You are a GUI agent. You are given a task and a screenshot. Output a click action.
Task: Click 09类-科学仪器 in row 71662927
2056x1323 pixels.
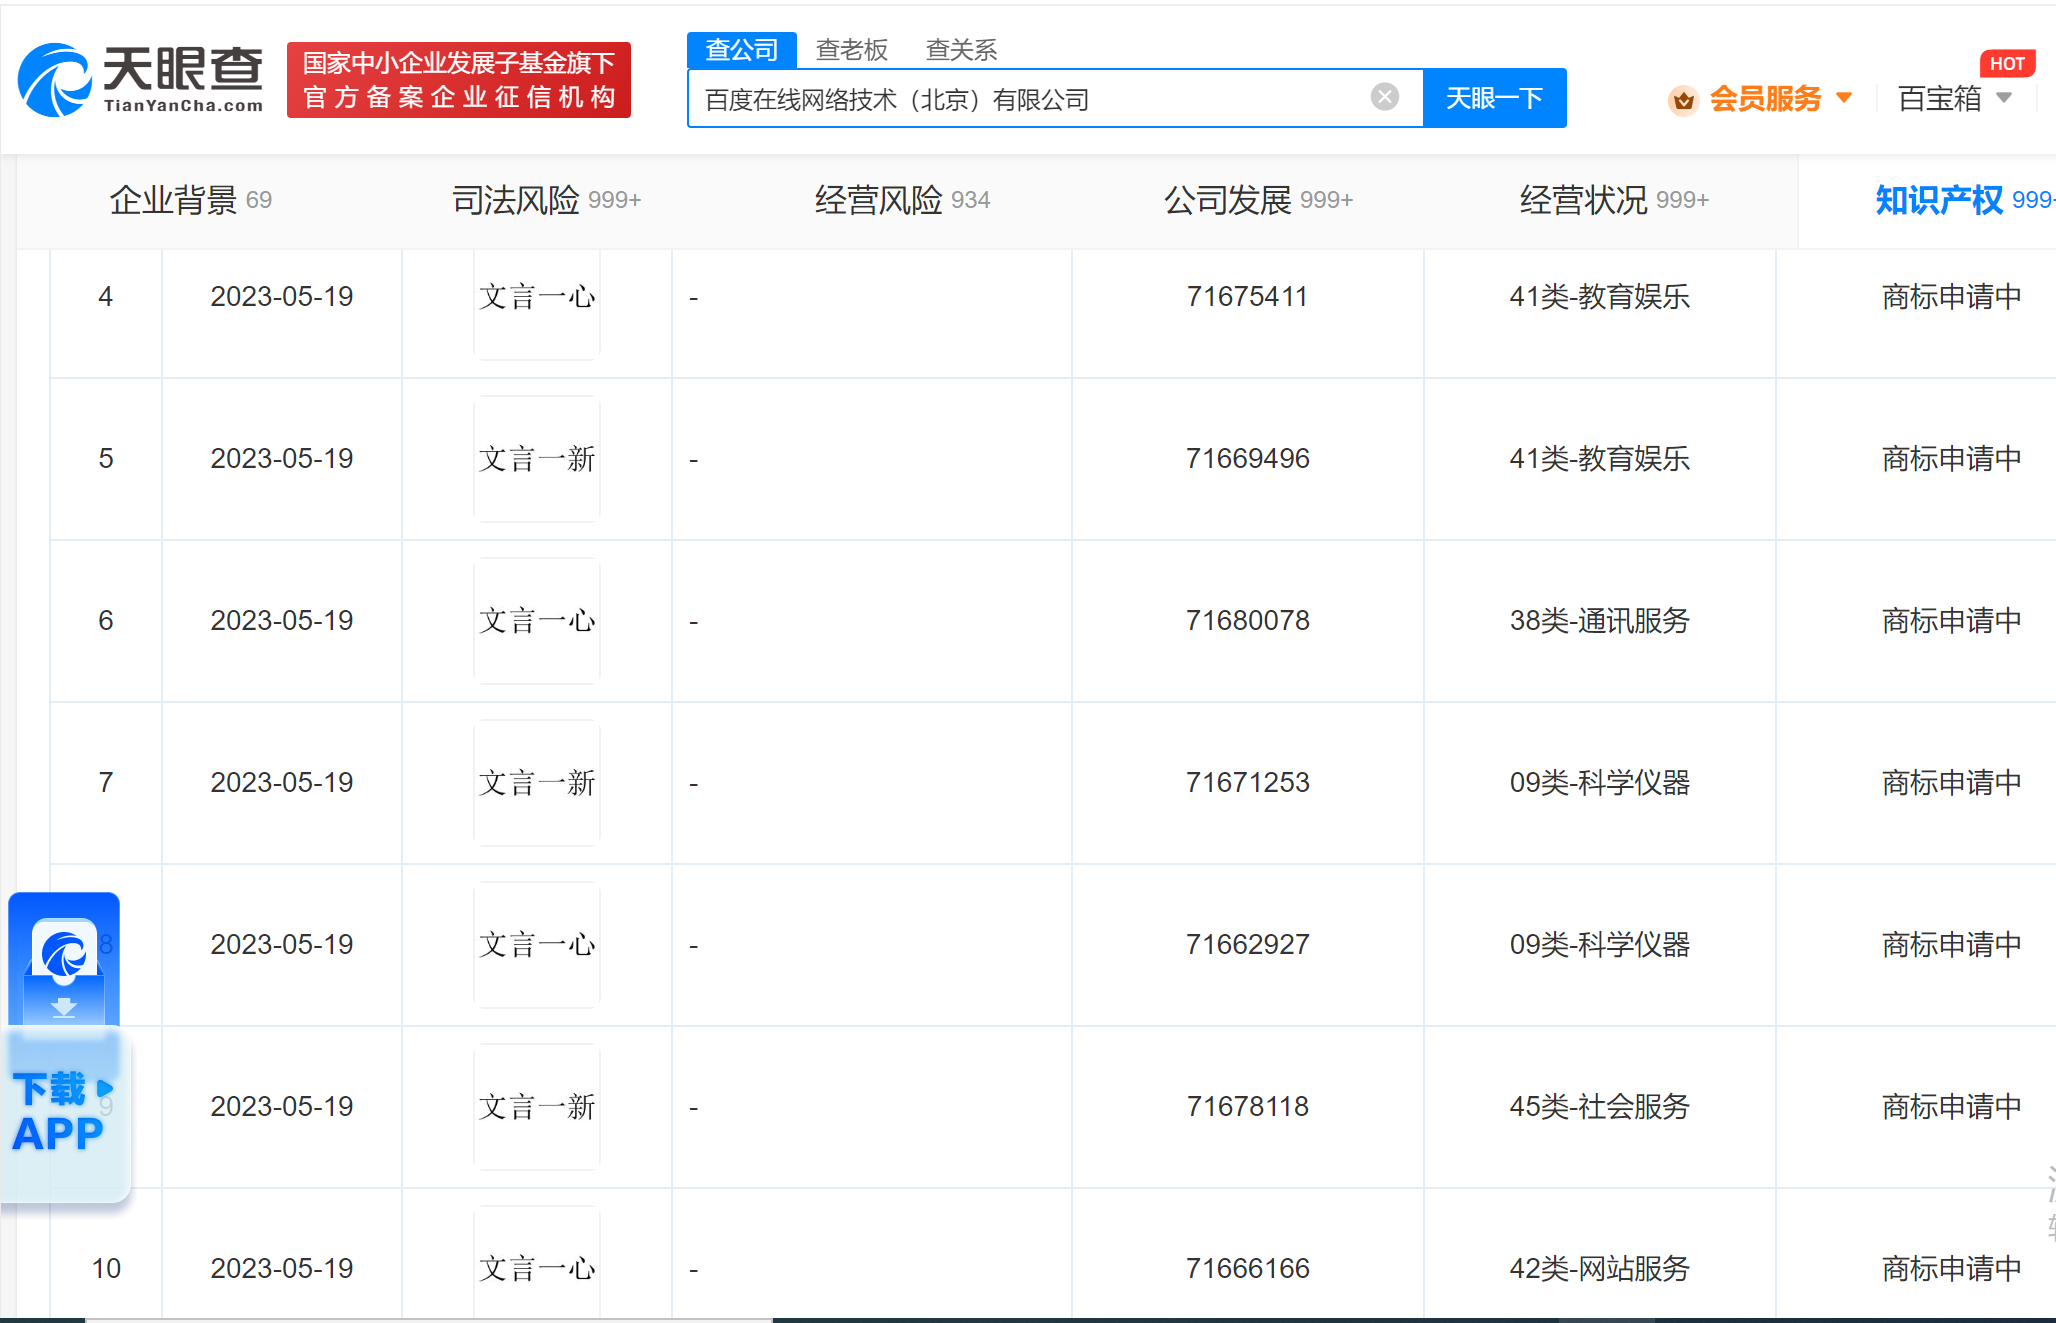1599,945
